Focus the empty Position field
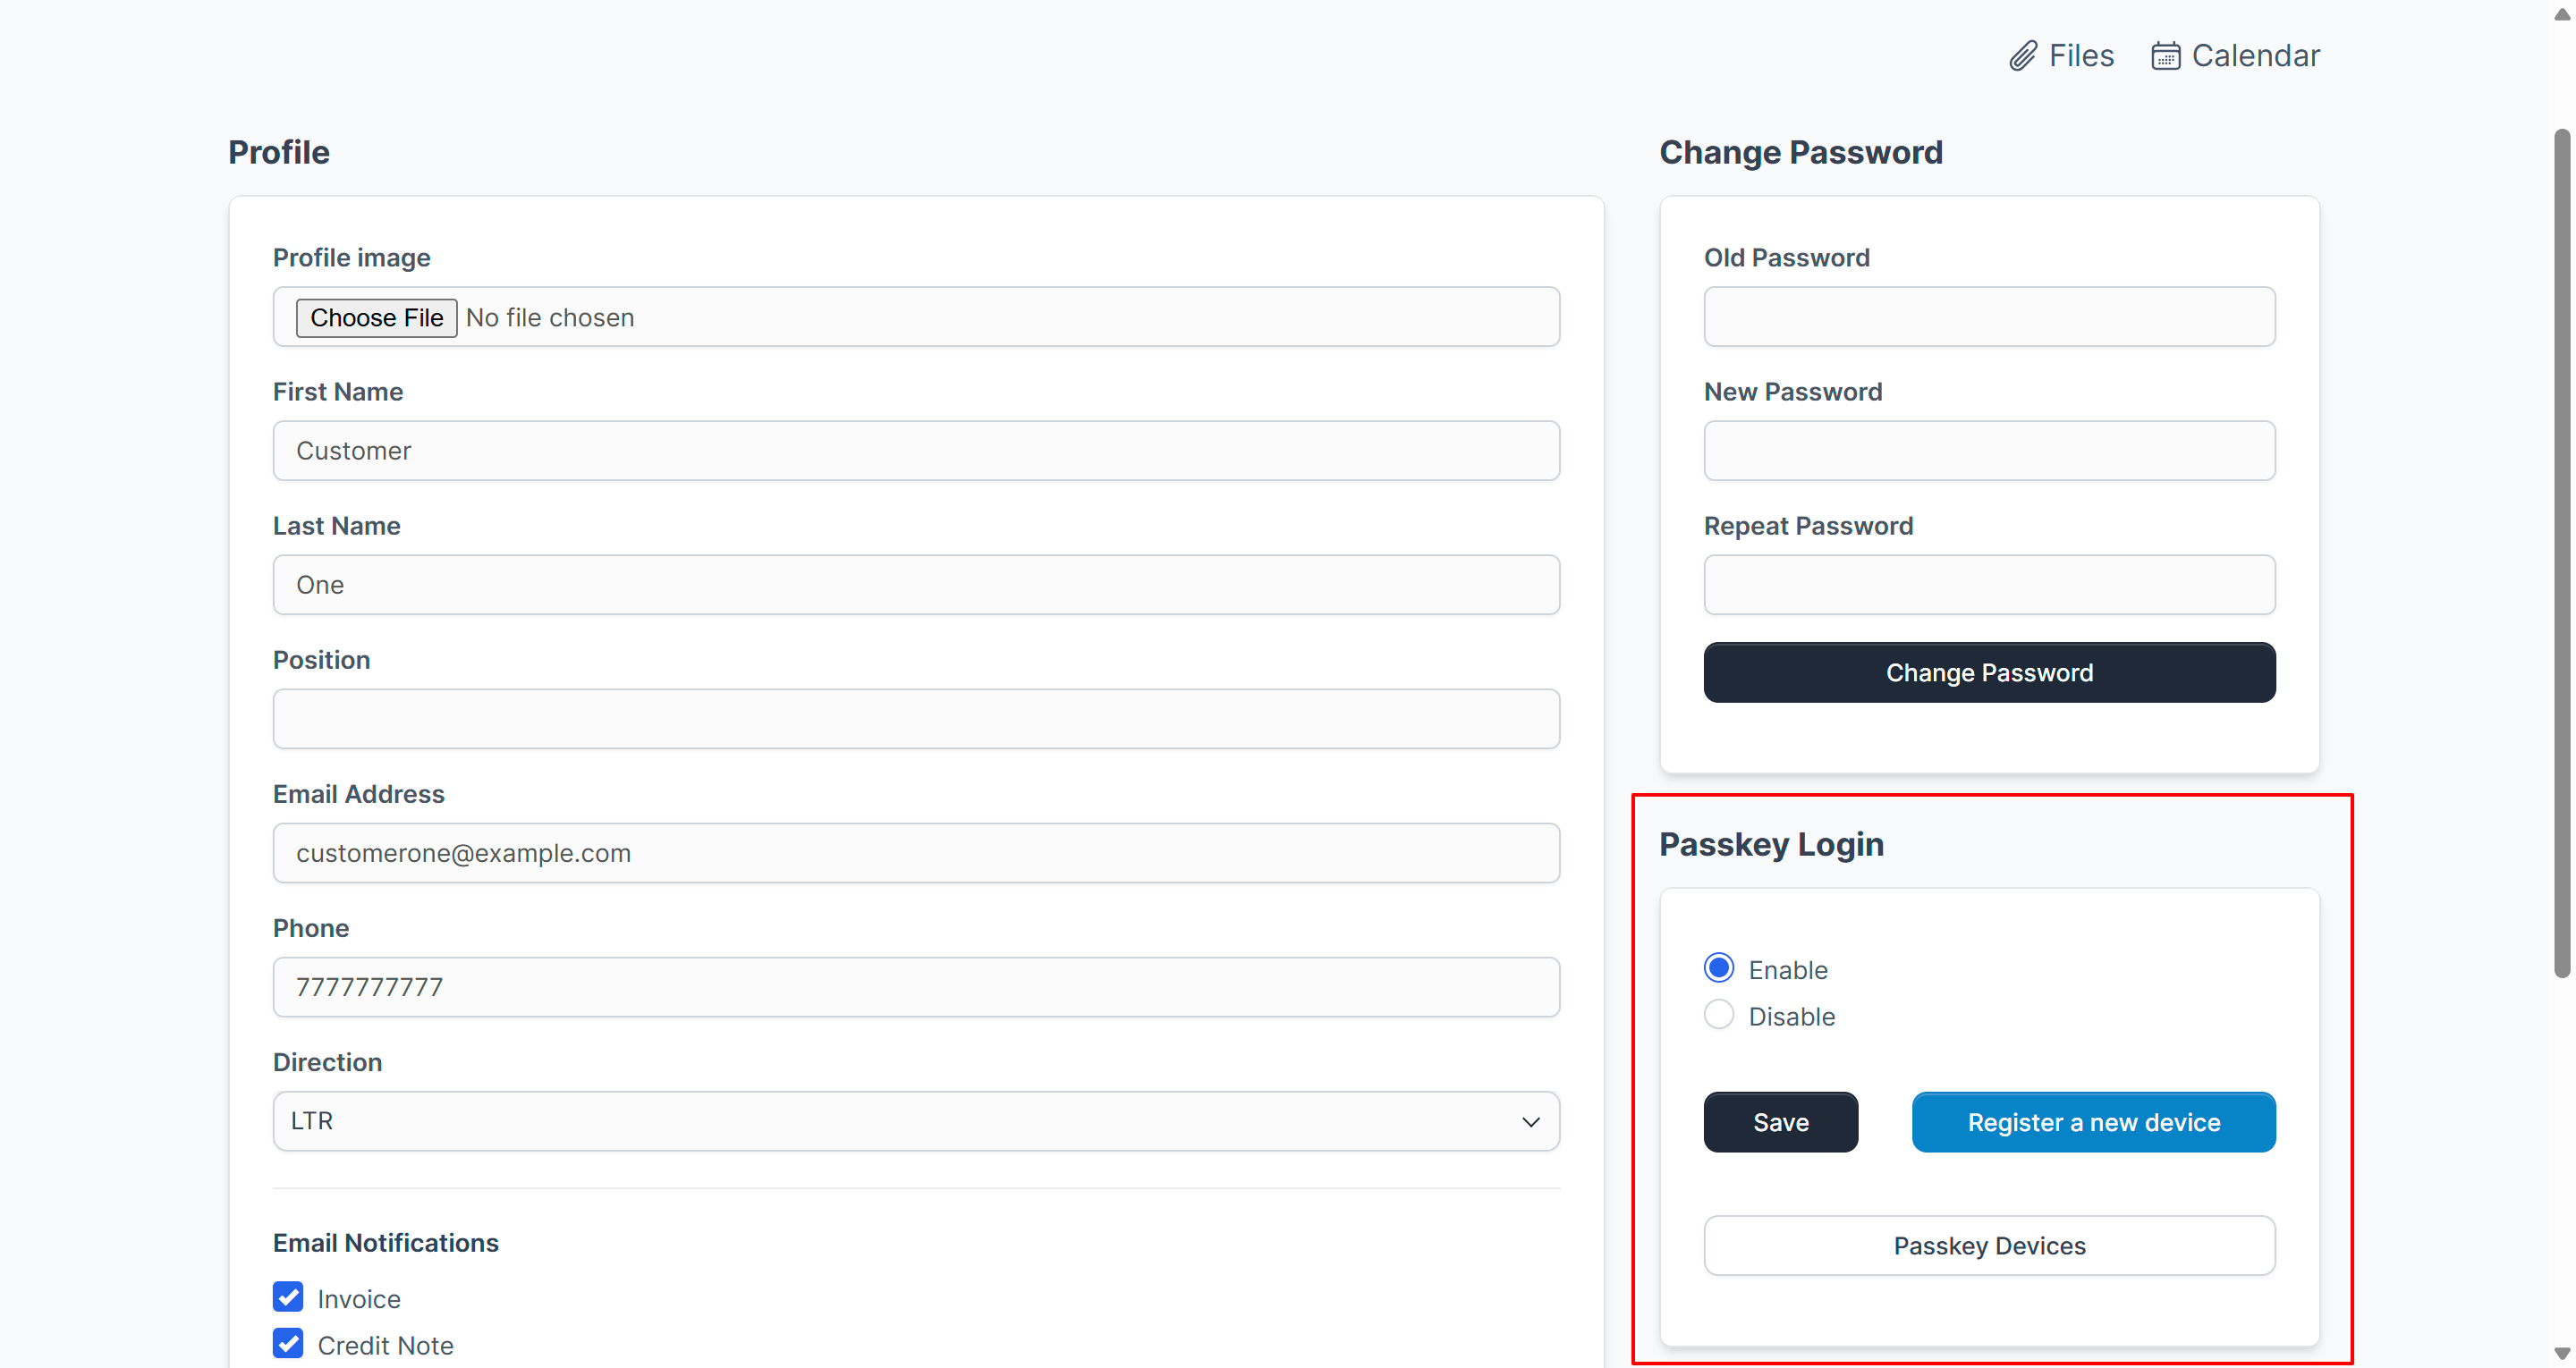Screen dimensions: 2576x1368 [915, 719]
